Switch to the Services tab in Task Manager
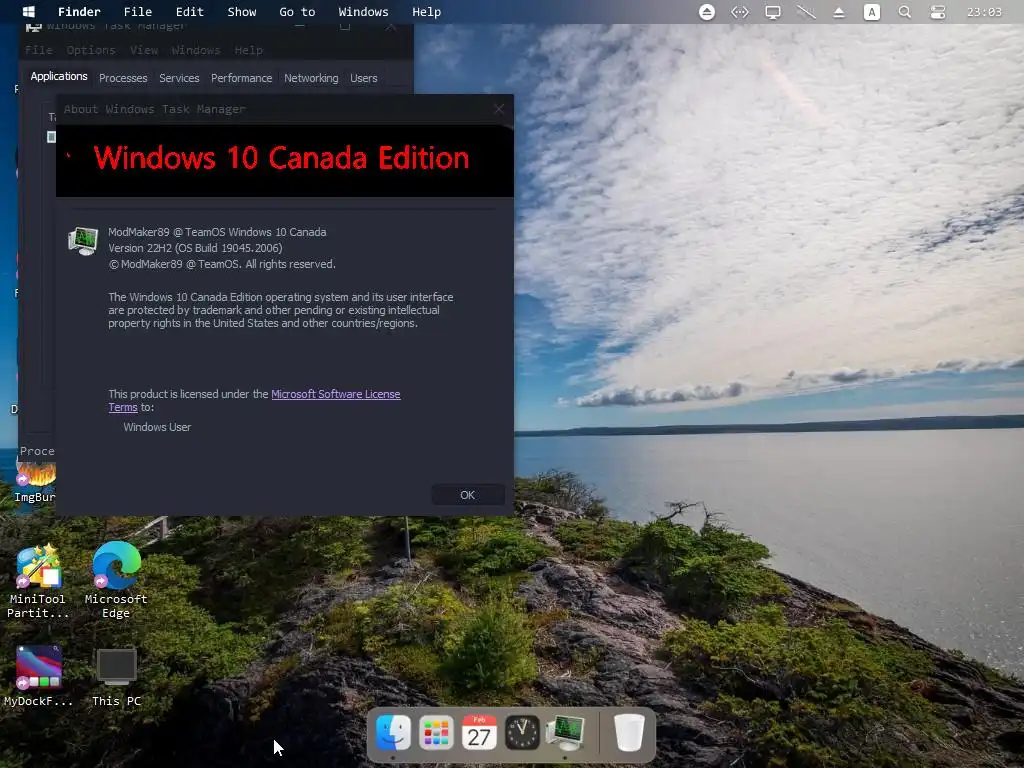 click(x=179, y=78)
